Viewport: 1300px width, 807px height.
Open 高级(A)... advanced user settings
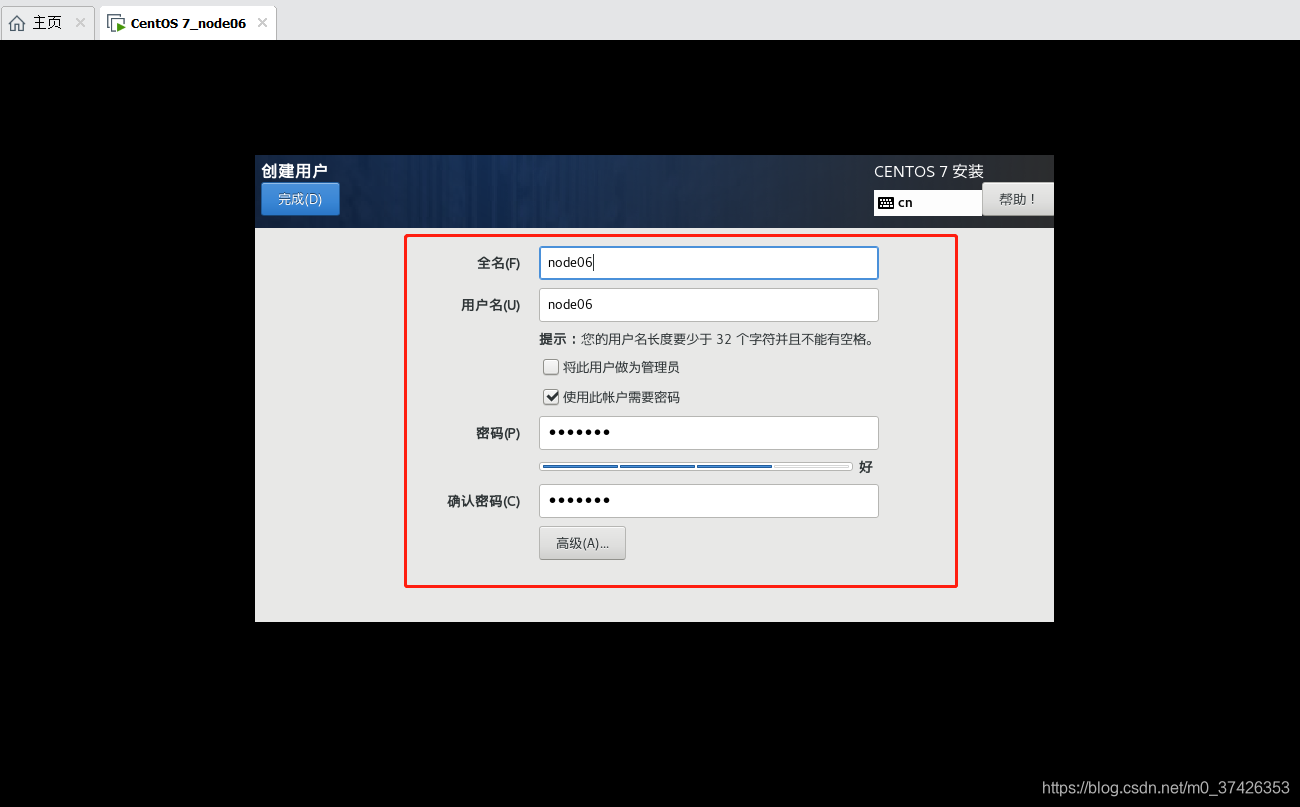pos(582,543)
